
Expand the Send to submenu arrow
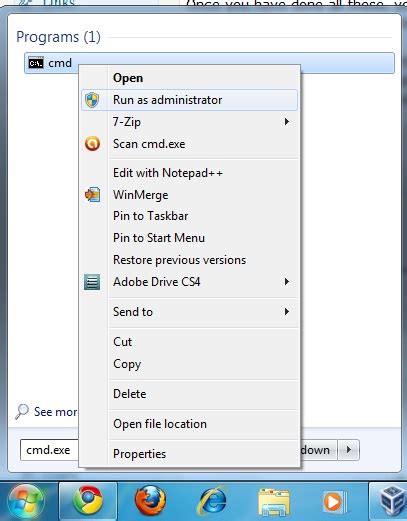point(287,312)
